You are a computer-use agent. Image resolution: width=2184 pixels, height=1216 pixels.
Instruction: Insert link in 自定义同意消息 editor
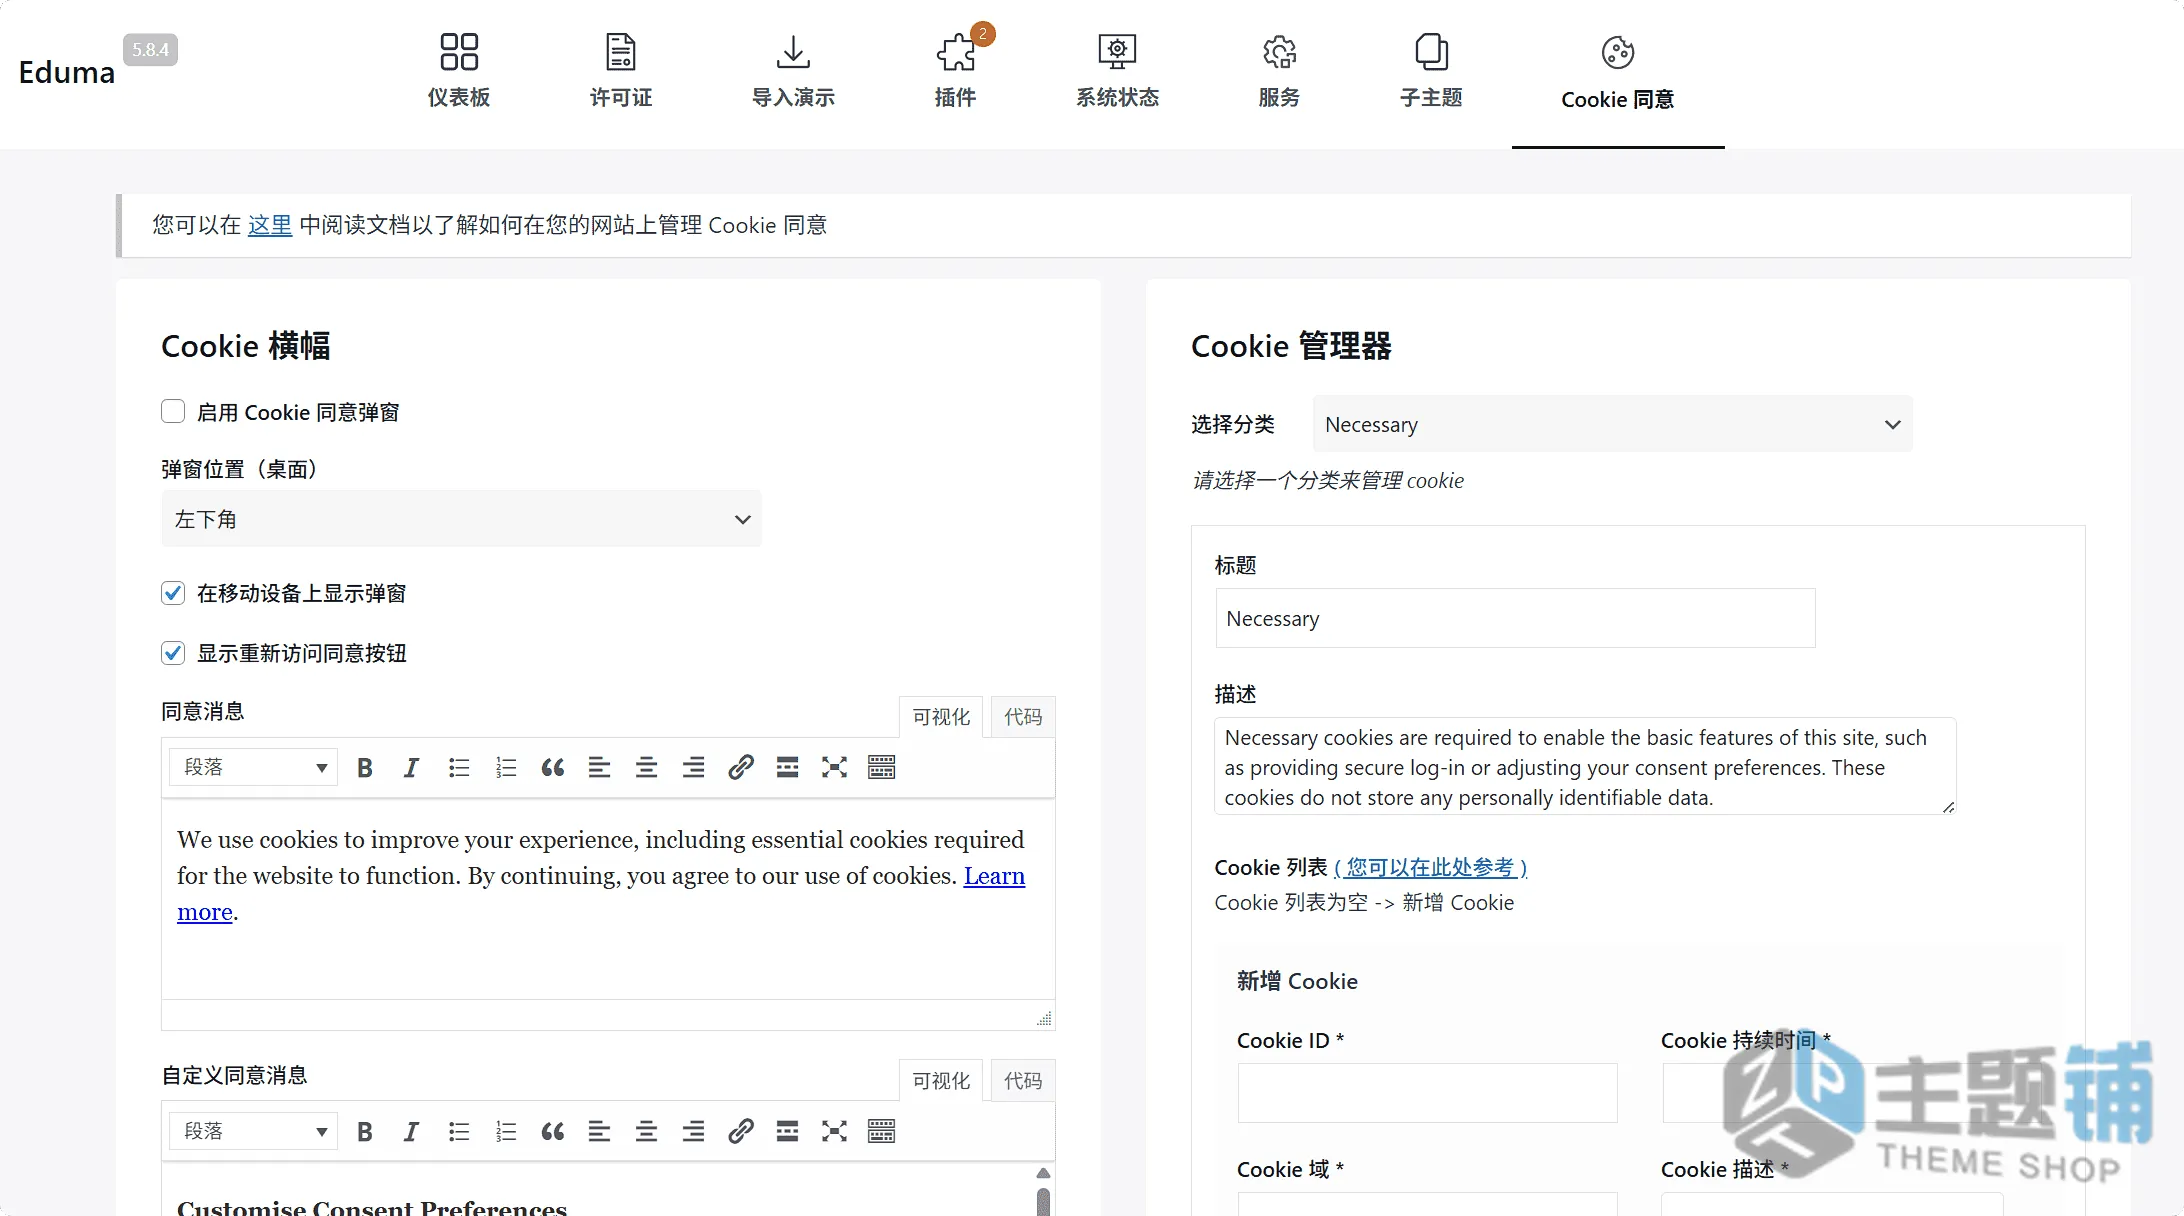coord(740,1131)
